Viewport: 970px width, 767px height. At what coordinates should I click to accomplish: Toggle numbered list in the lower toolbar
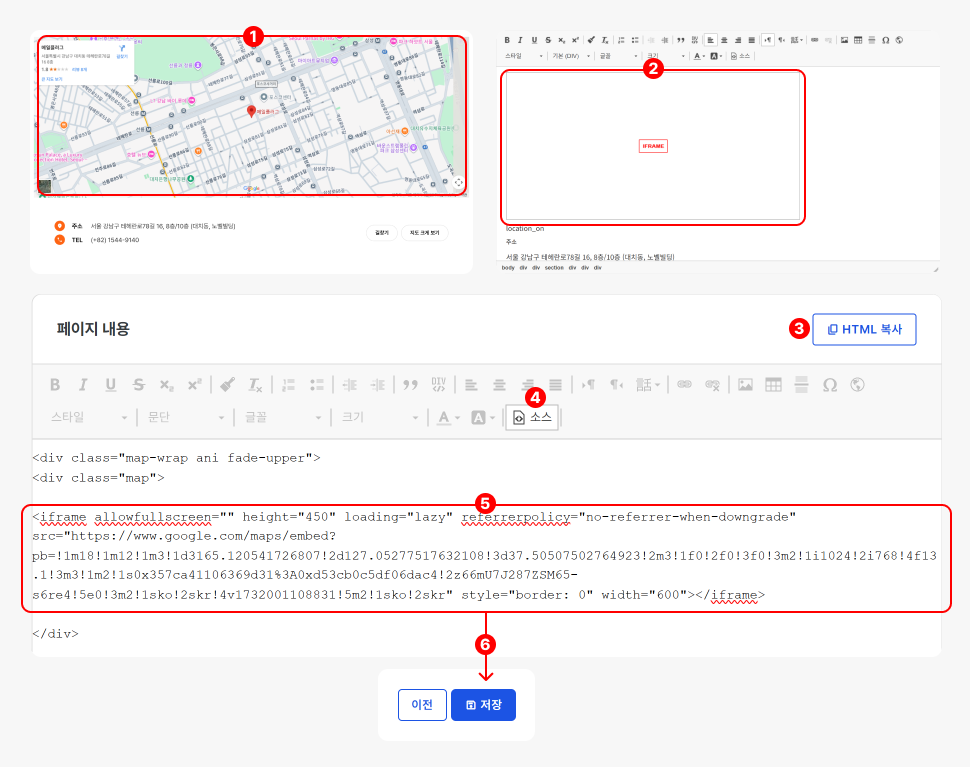point(288,385)
